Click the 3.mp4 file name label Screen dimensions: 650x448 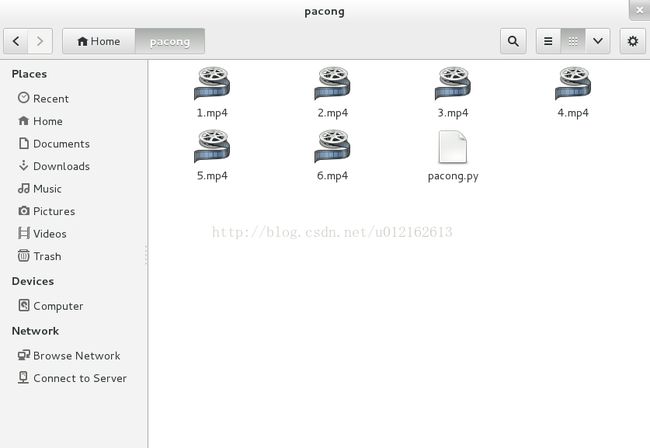pyautogui.click(x=453, y=113)
